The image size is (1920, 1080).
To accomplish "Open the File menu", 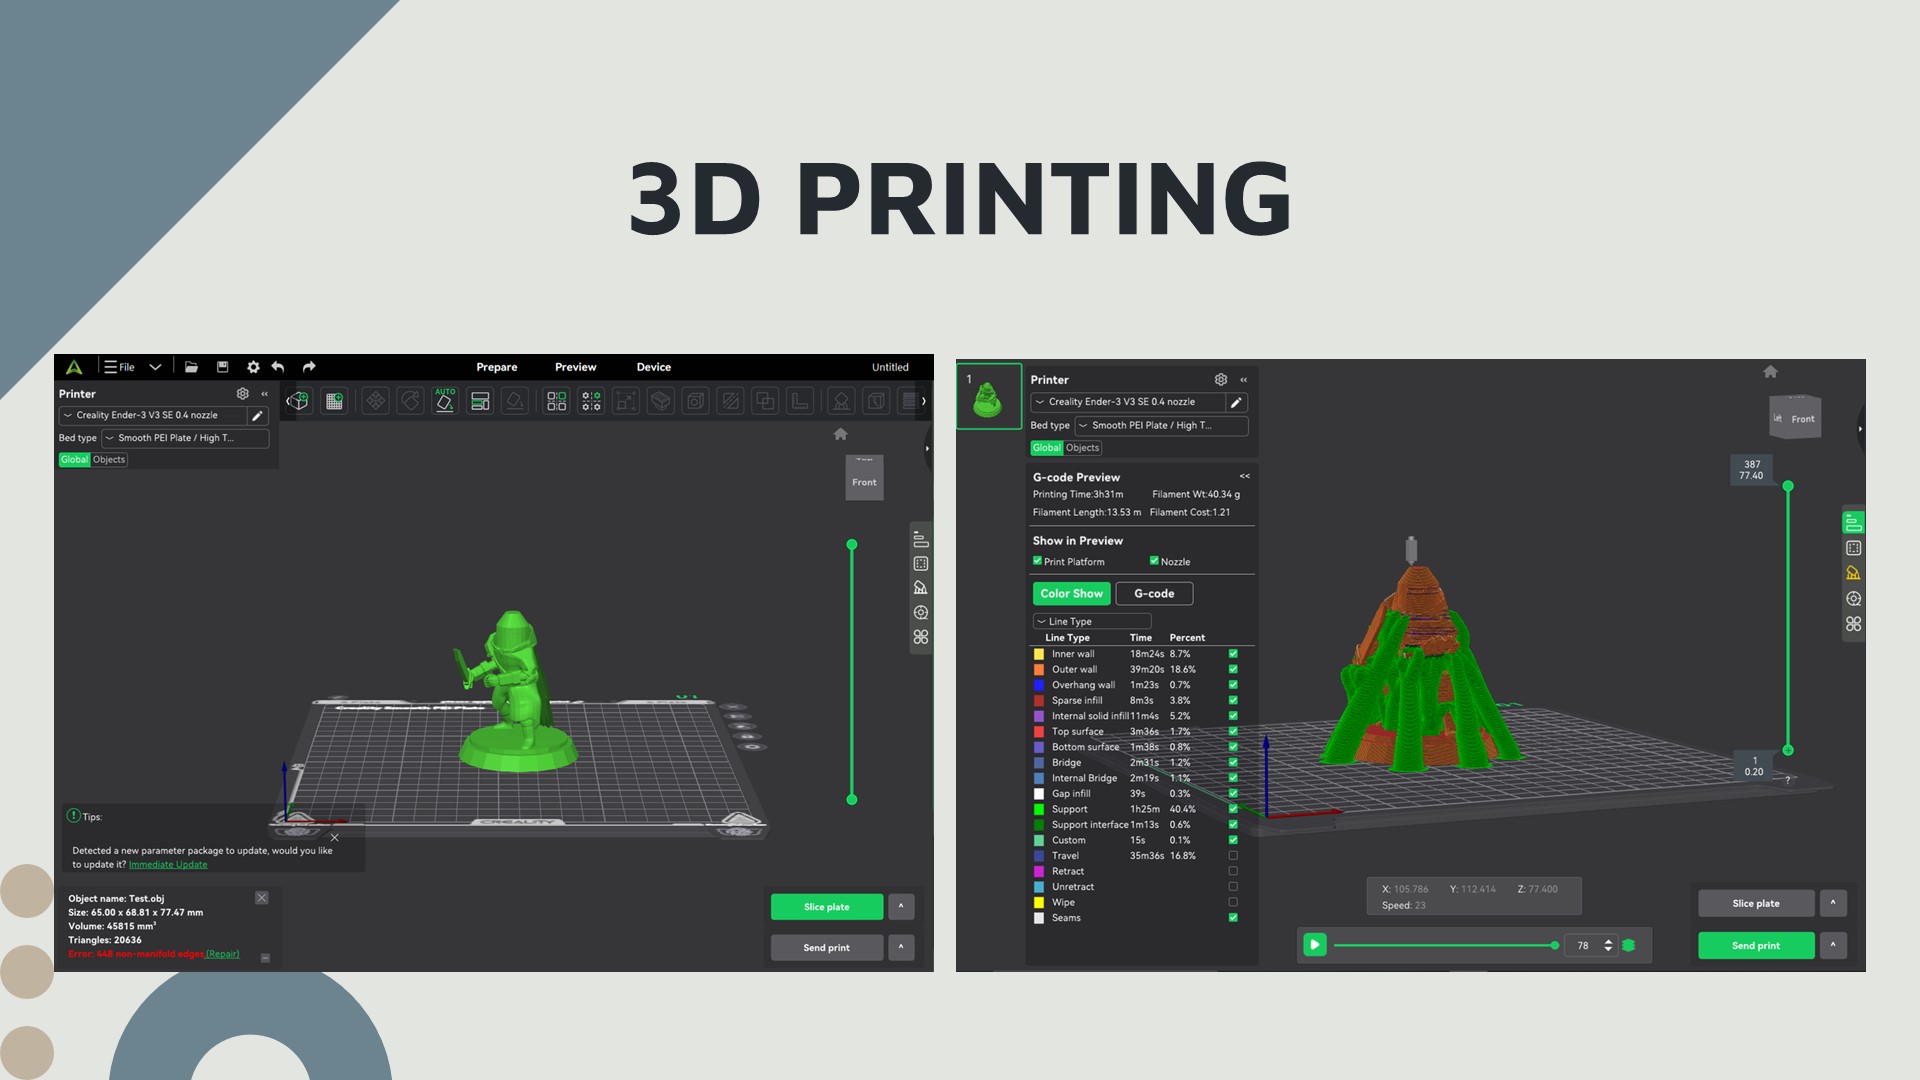I will [120, 367].
